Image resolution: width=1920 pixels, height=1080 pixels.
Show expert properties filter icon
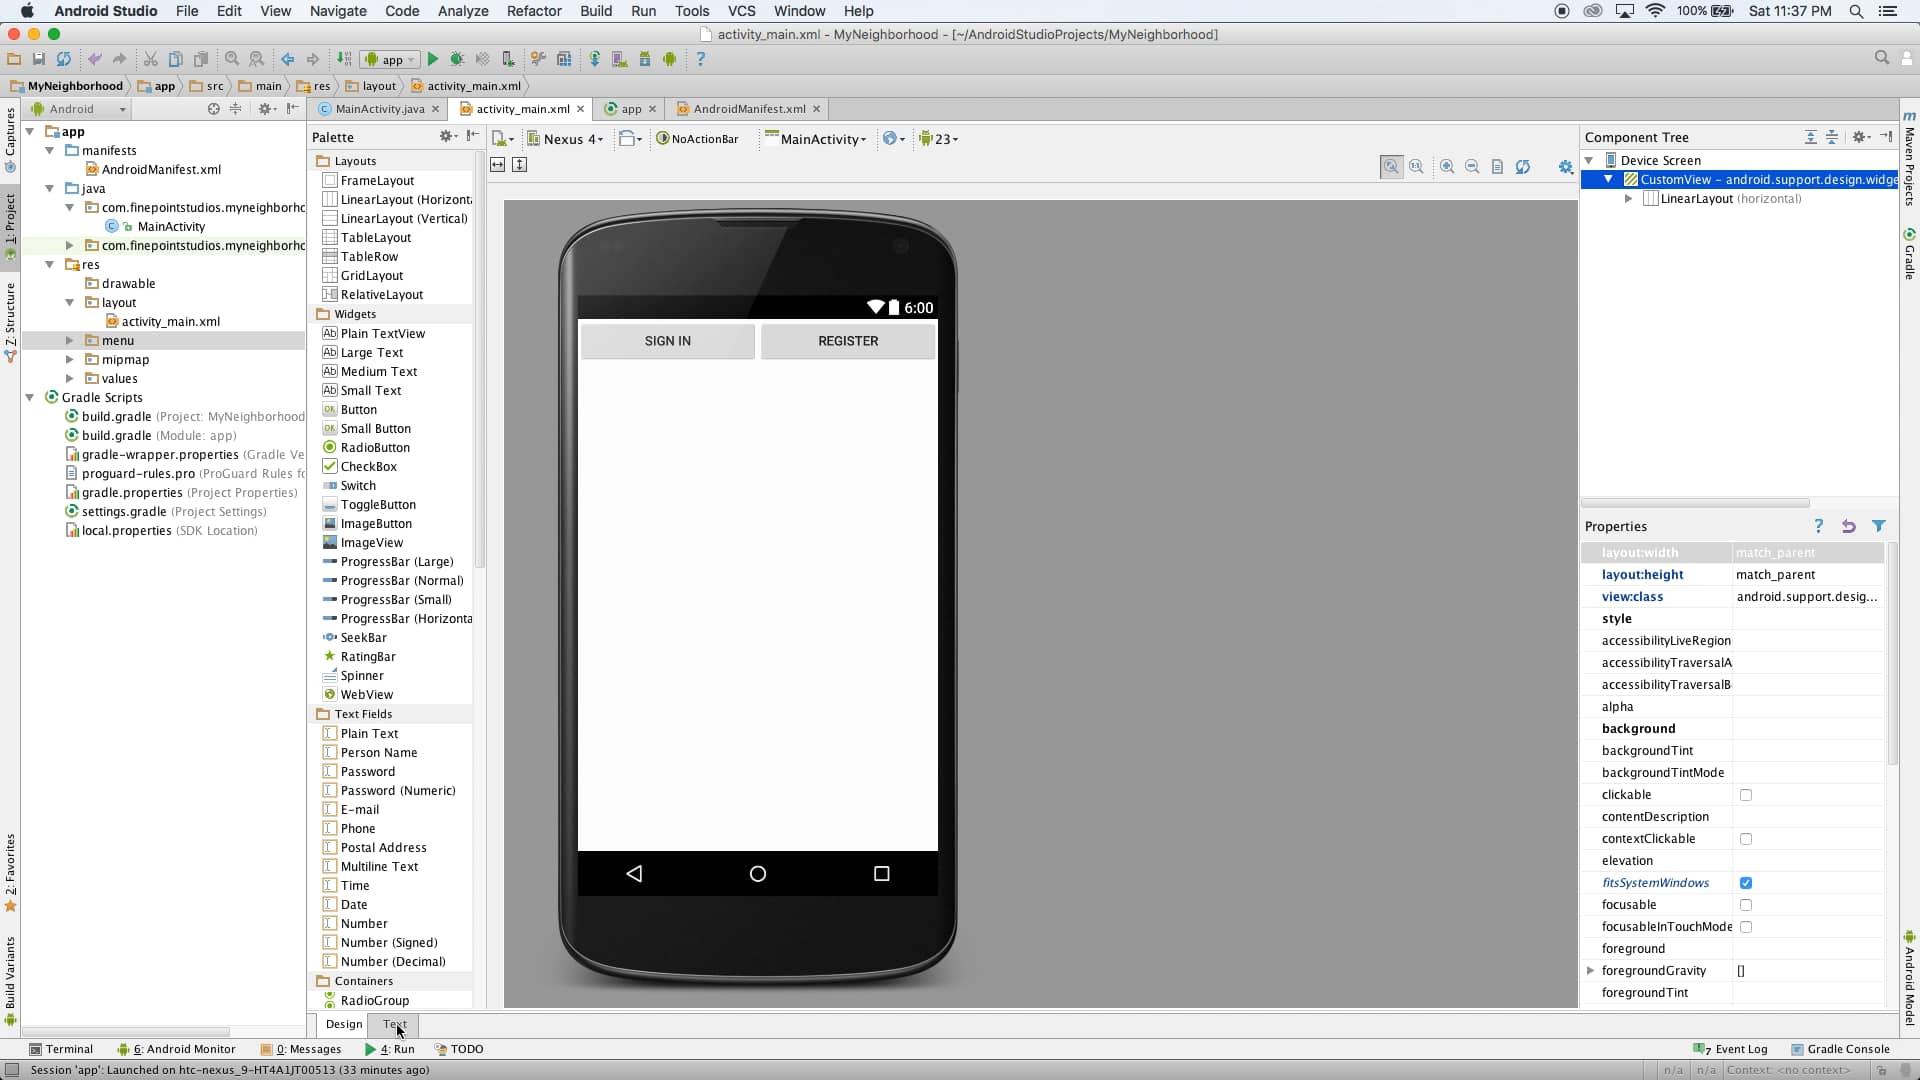[x=1879, y=526]
